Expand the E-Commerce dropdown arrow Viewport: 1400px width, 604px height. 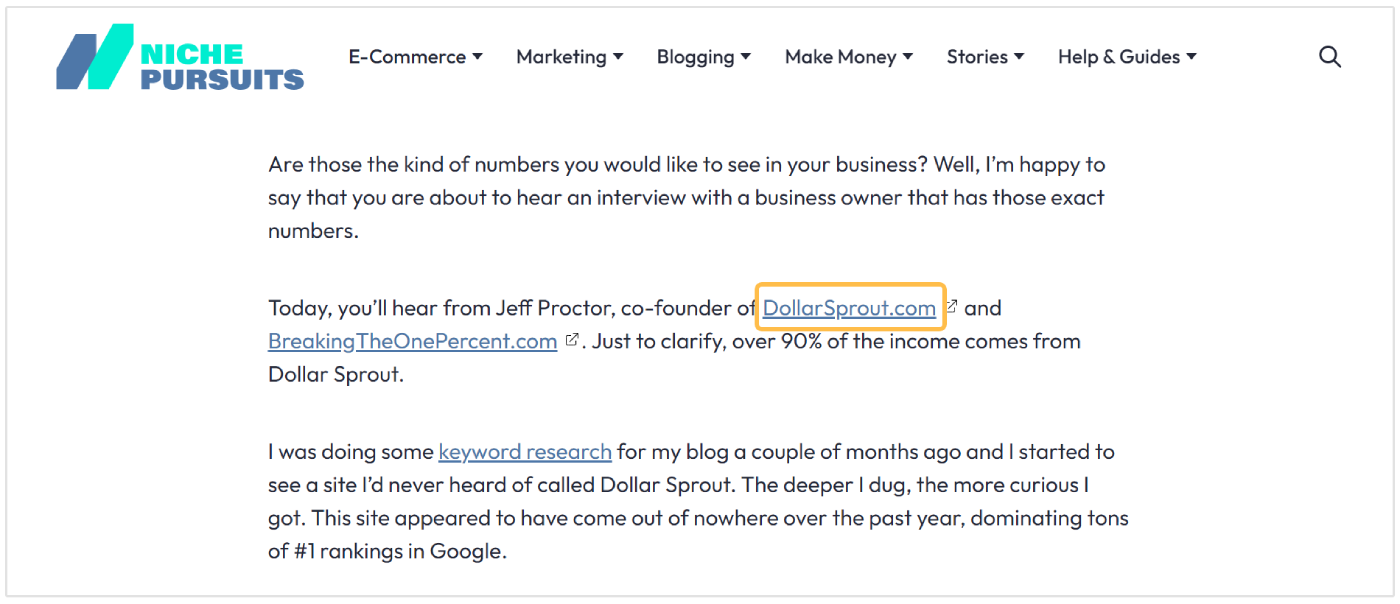point(478,57)
